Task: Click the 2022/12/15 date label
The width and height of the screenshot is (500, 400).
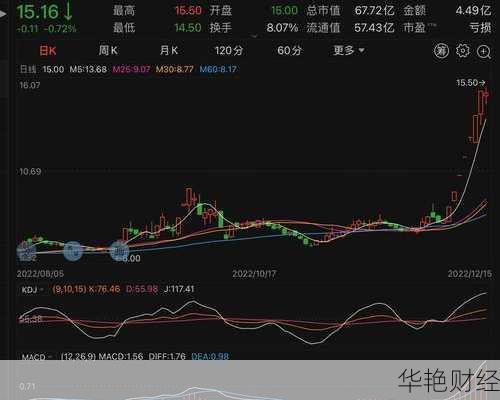Action: pyautogui.click(x=470, y=274)
